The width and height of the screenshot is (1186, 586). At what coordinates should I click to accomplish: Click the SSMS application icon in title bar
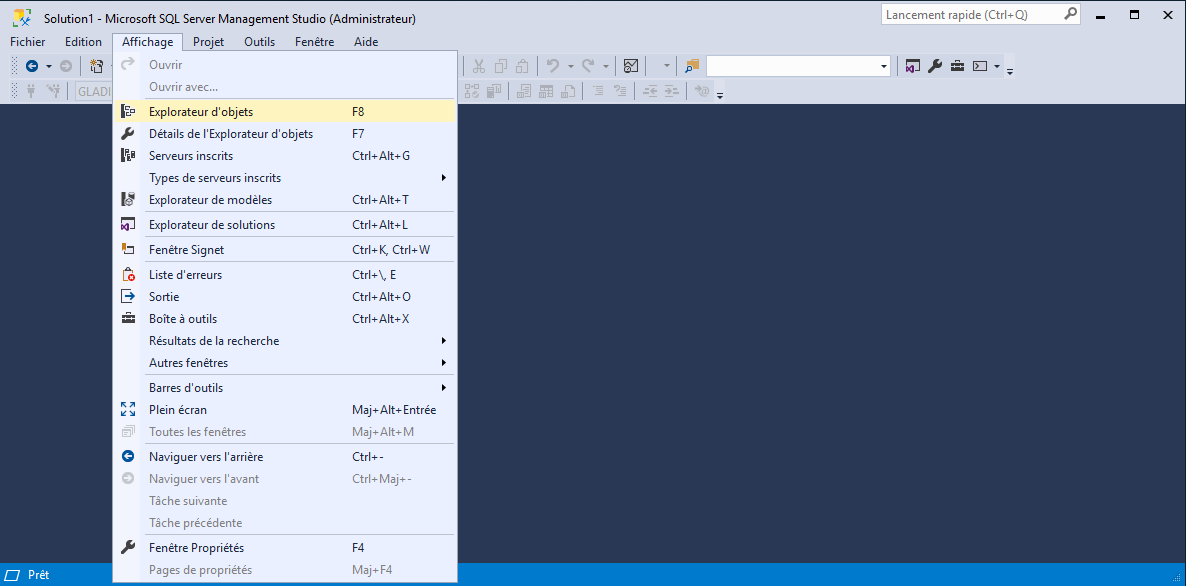pyautogui.click(x=22, y=17)
